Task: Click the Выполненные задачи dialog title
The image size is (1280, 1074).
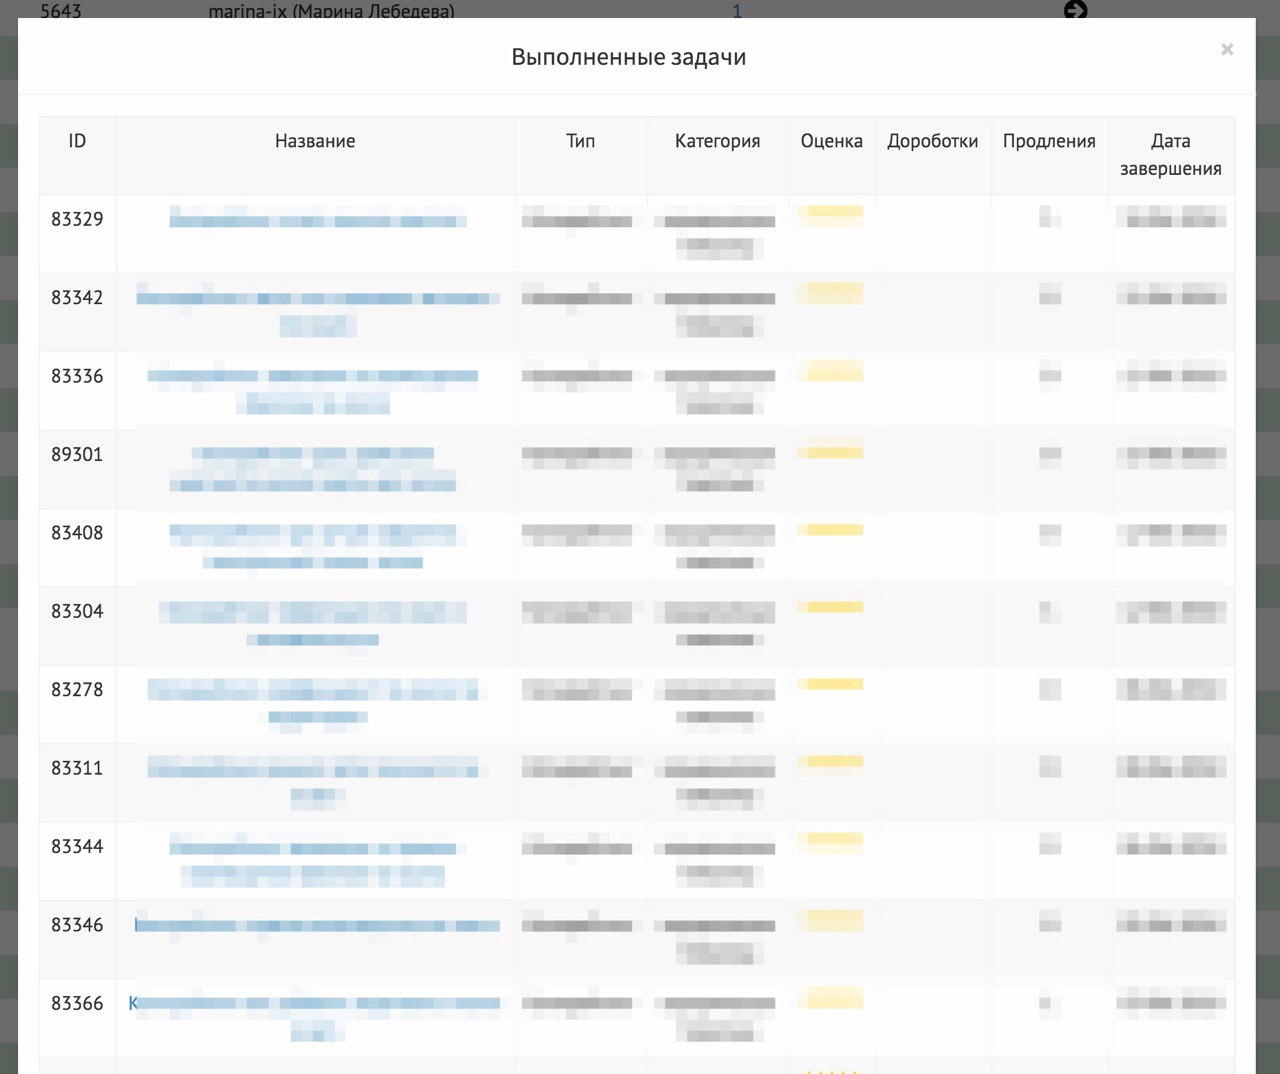Action: click(629, 57)
